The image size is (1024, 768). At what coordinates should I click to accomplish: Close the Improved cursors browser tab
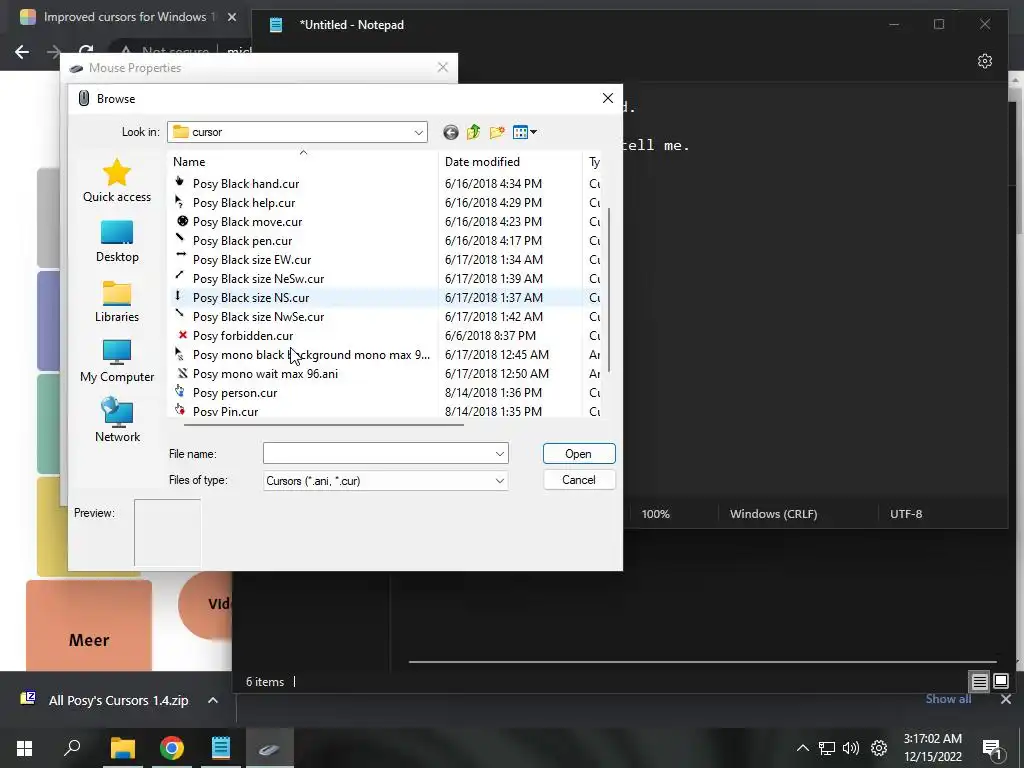[232, 17]
